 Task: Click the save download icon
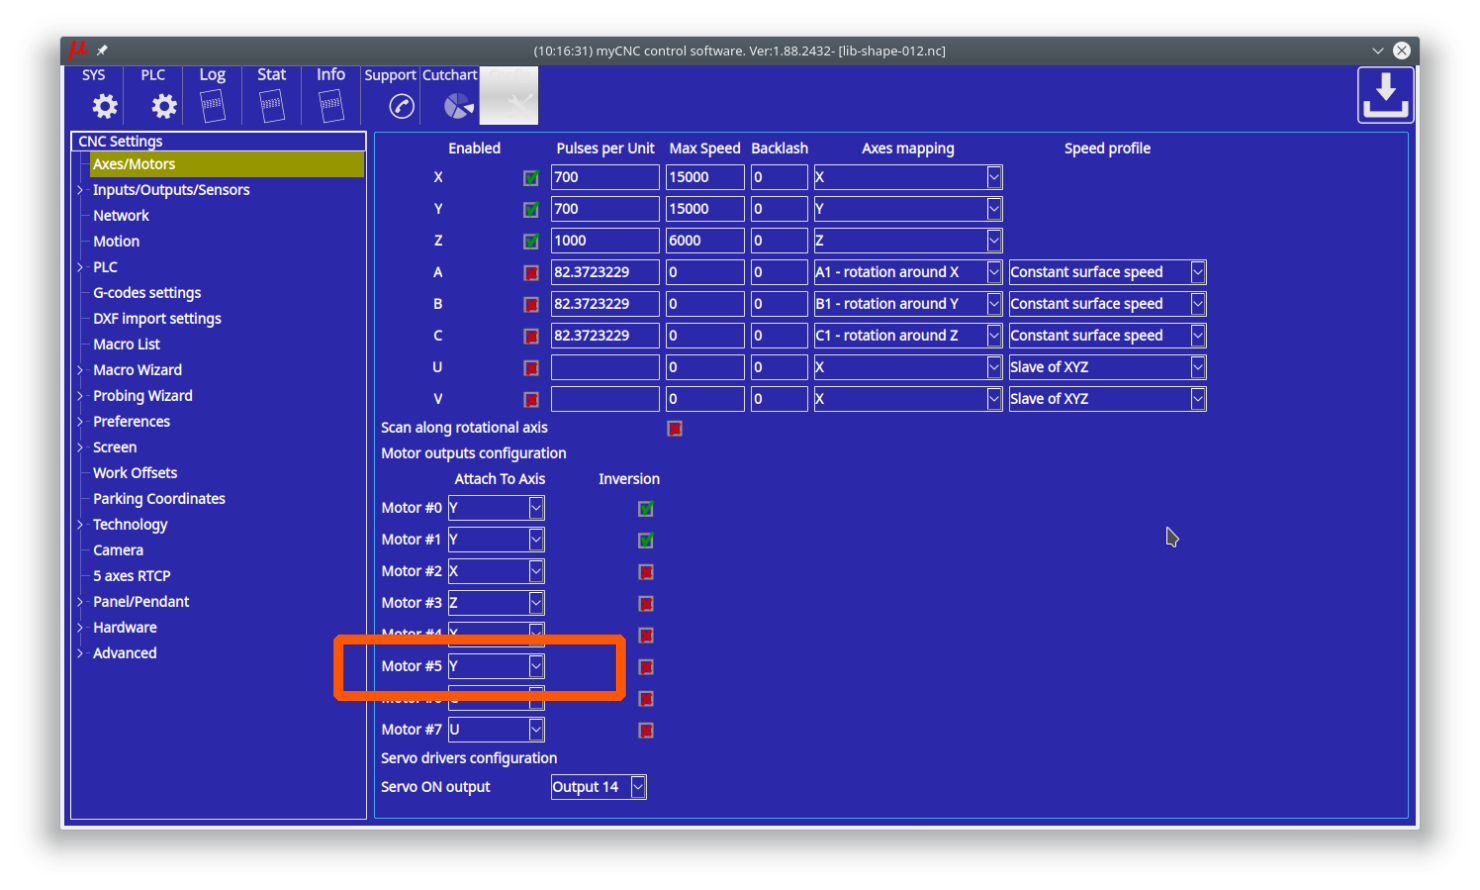(1385, 95)
